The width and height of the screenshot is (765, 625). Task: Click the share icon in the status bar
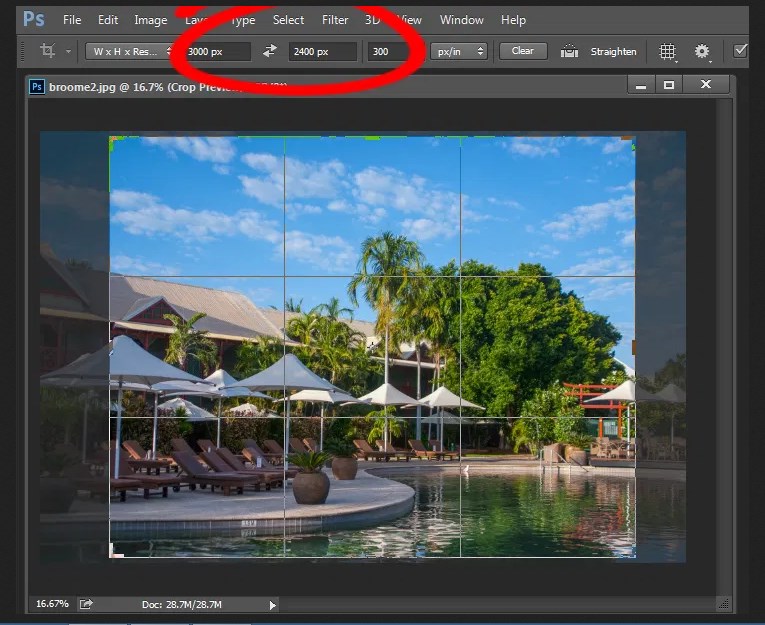[x=87, y=604]
